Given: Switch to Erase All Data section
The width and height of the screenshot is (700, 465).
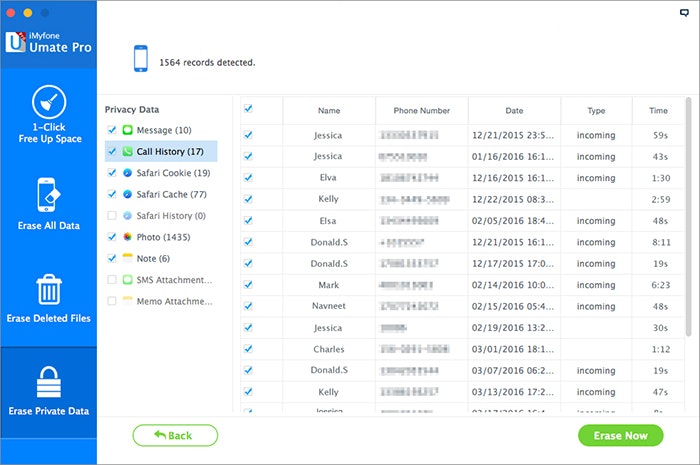Looking at the screenshot, I should click(x=49, y=204).
